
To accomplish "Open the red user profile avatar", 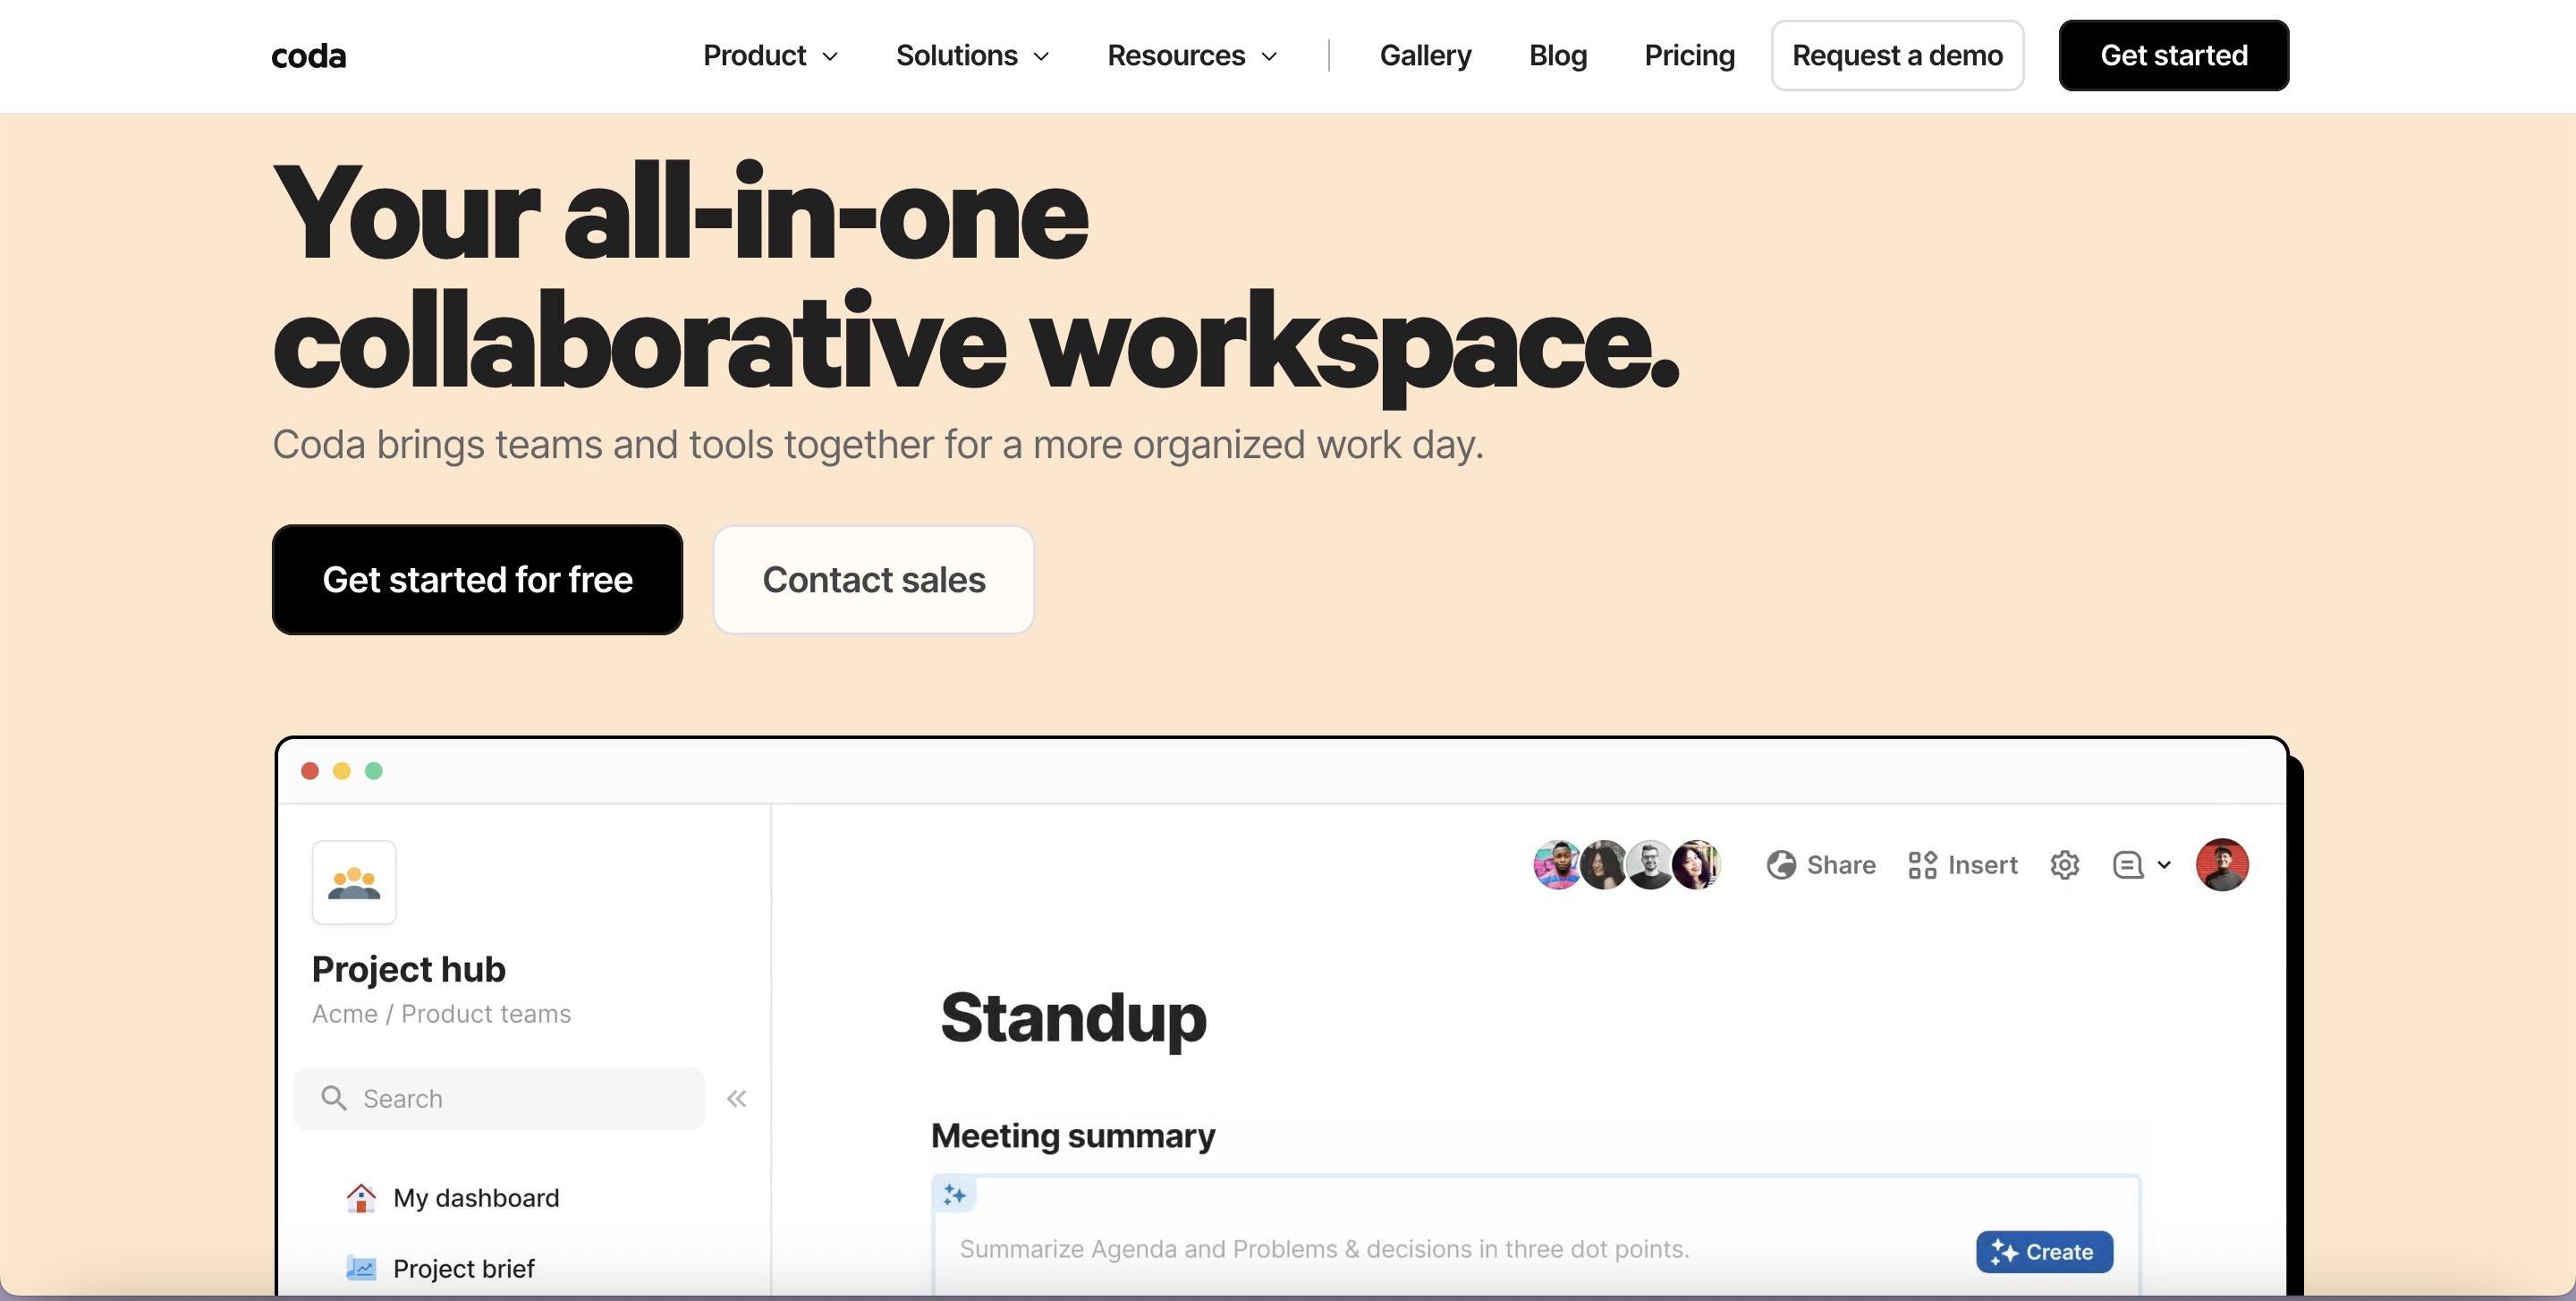I will pos(2221,865).
